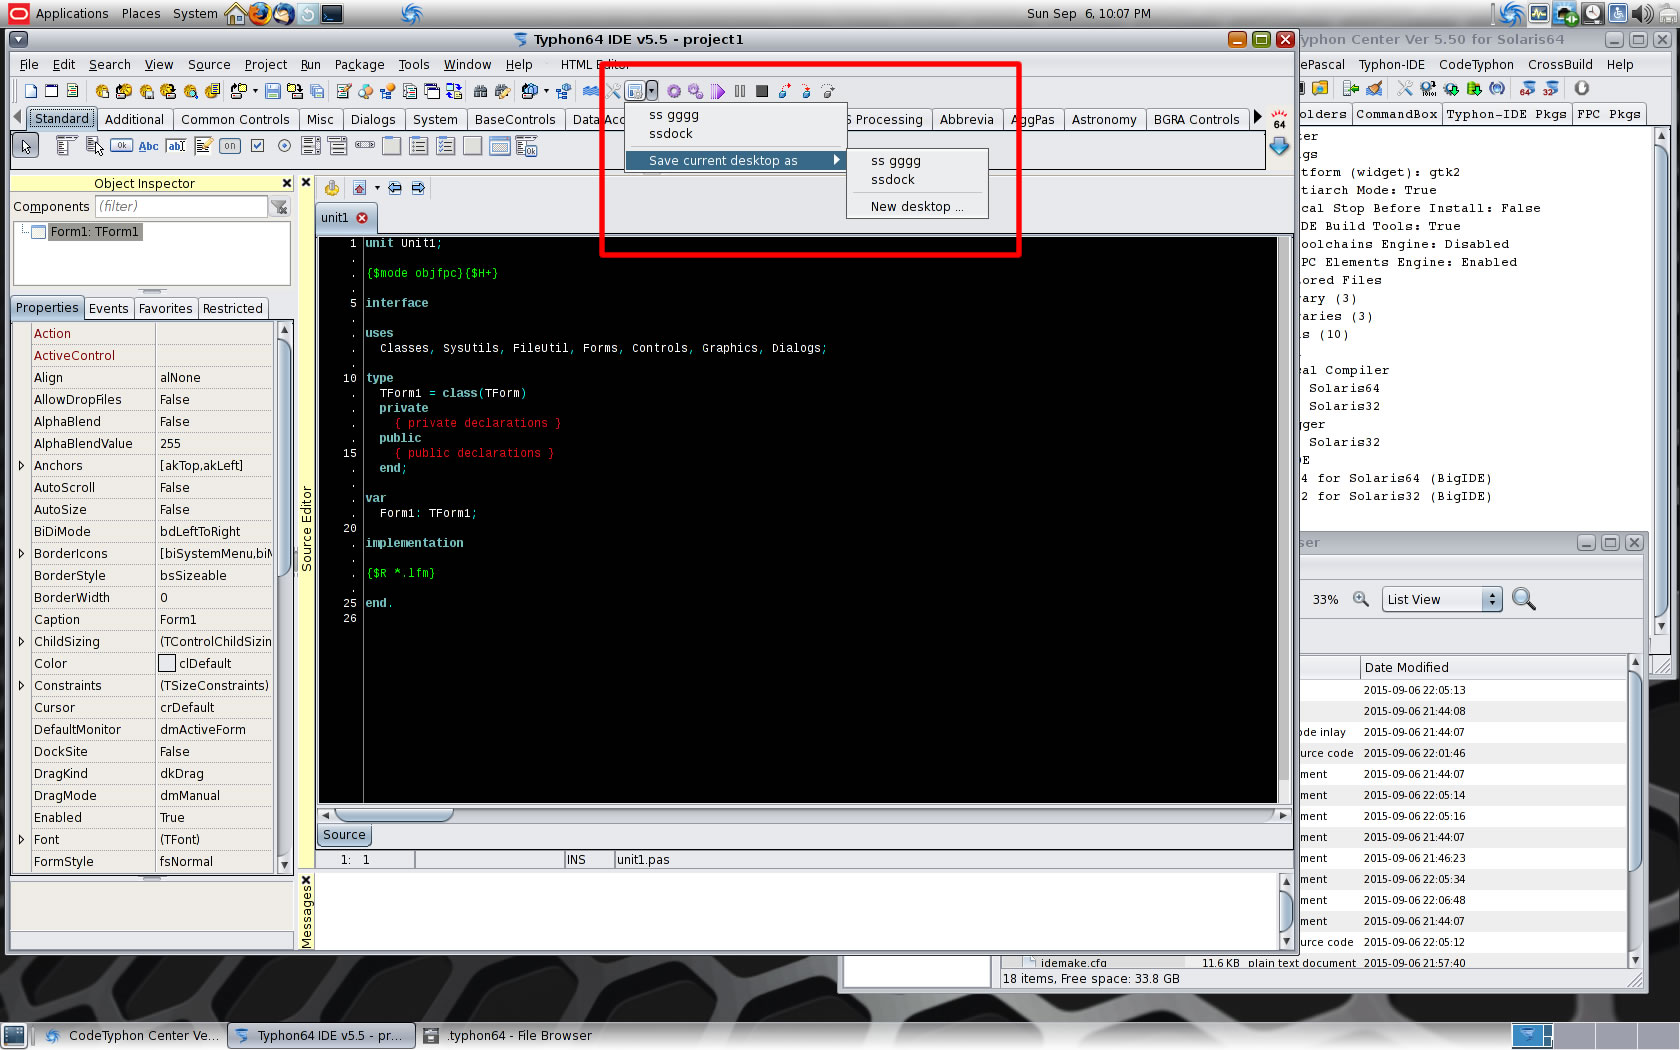Click the New Form icon in toolbar
This screenshot has width=1680, height=1050.
52,91
